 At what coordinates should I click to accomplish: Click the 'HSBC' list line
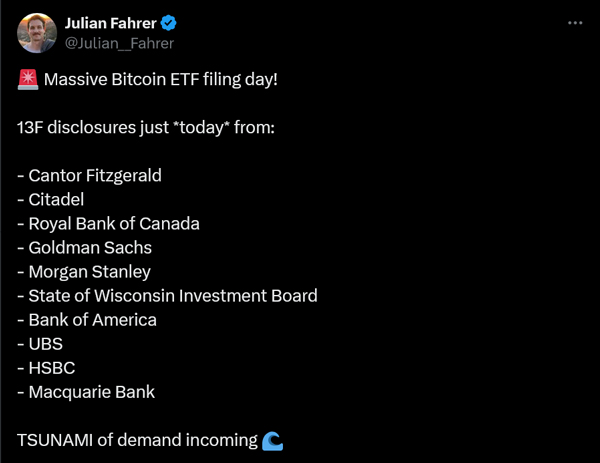[x=48, y=368]
